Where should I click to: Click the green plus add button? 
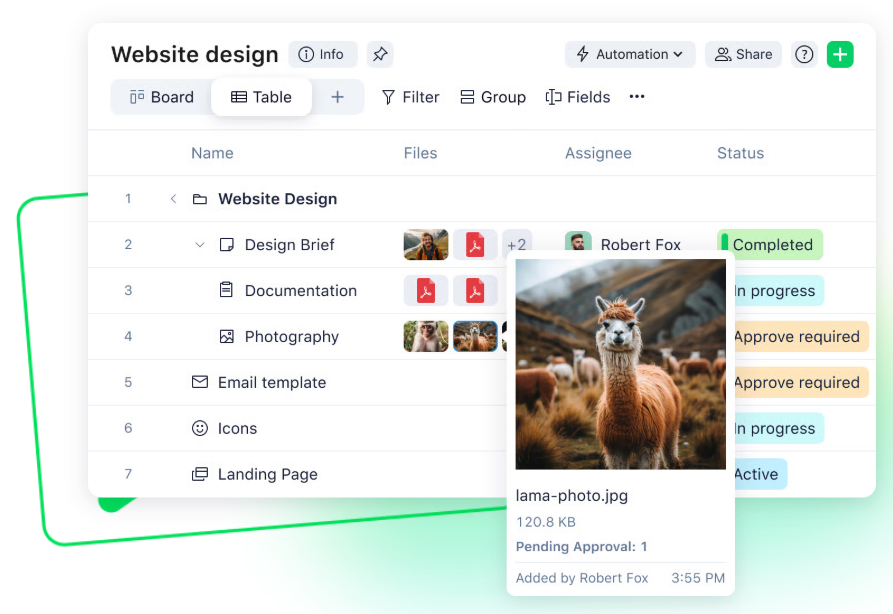point(840,55)
